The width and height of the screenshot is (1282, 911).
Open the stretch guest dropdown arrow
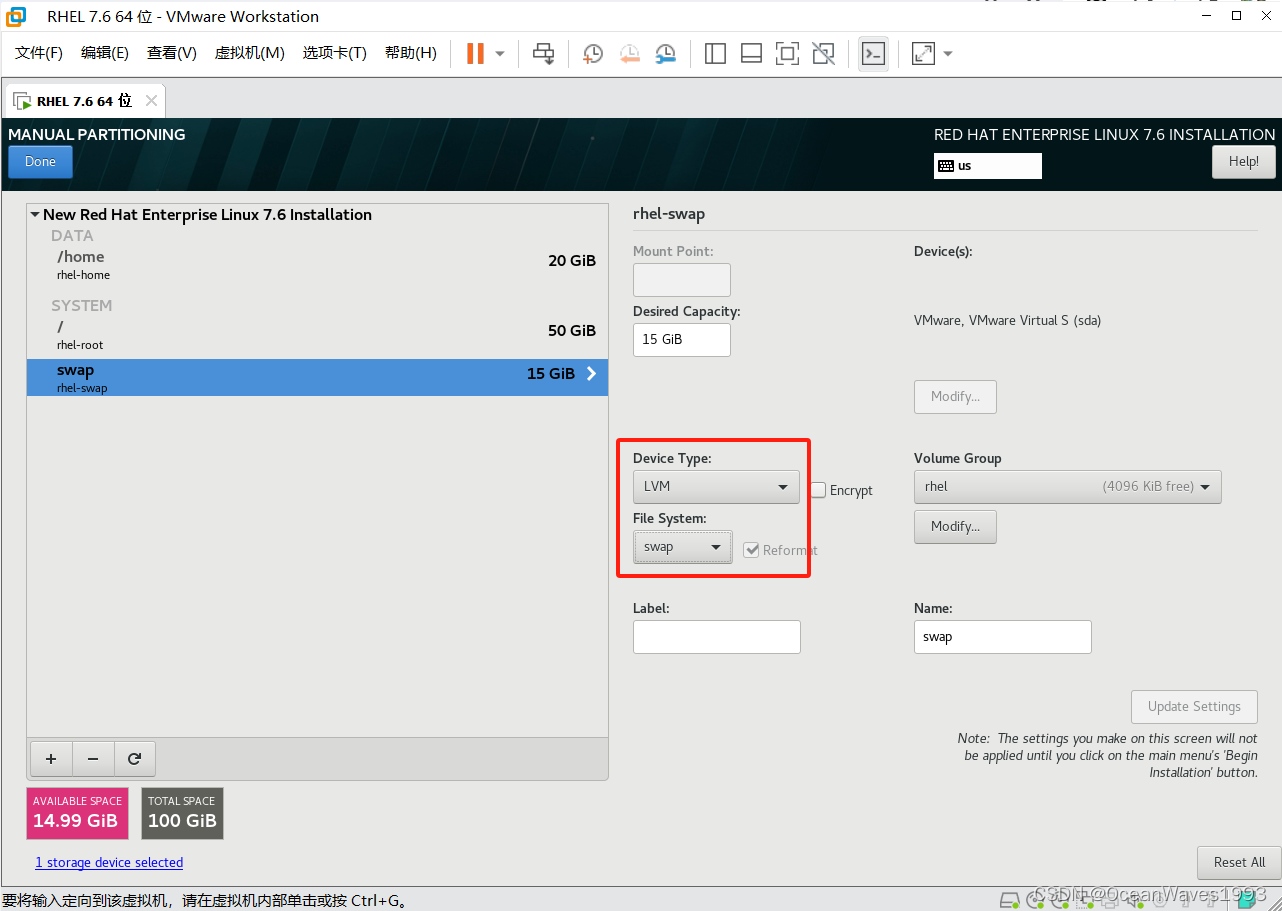click(948, 53)
